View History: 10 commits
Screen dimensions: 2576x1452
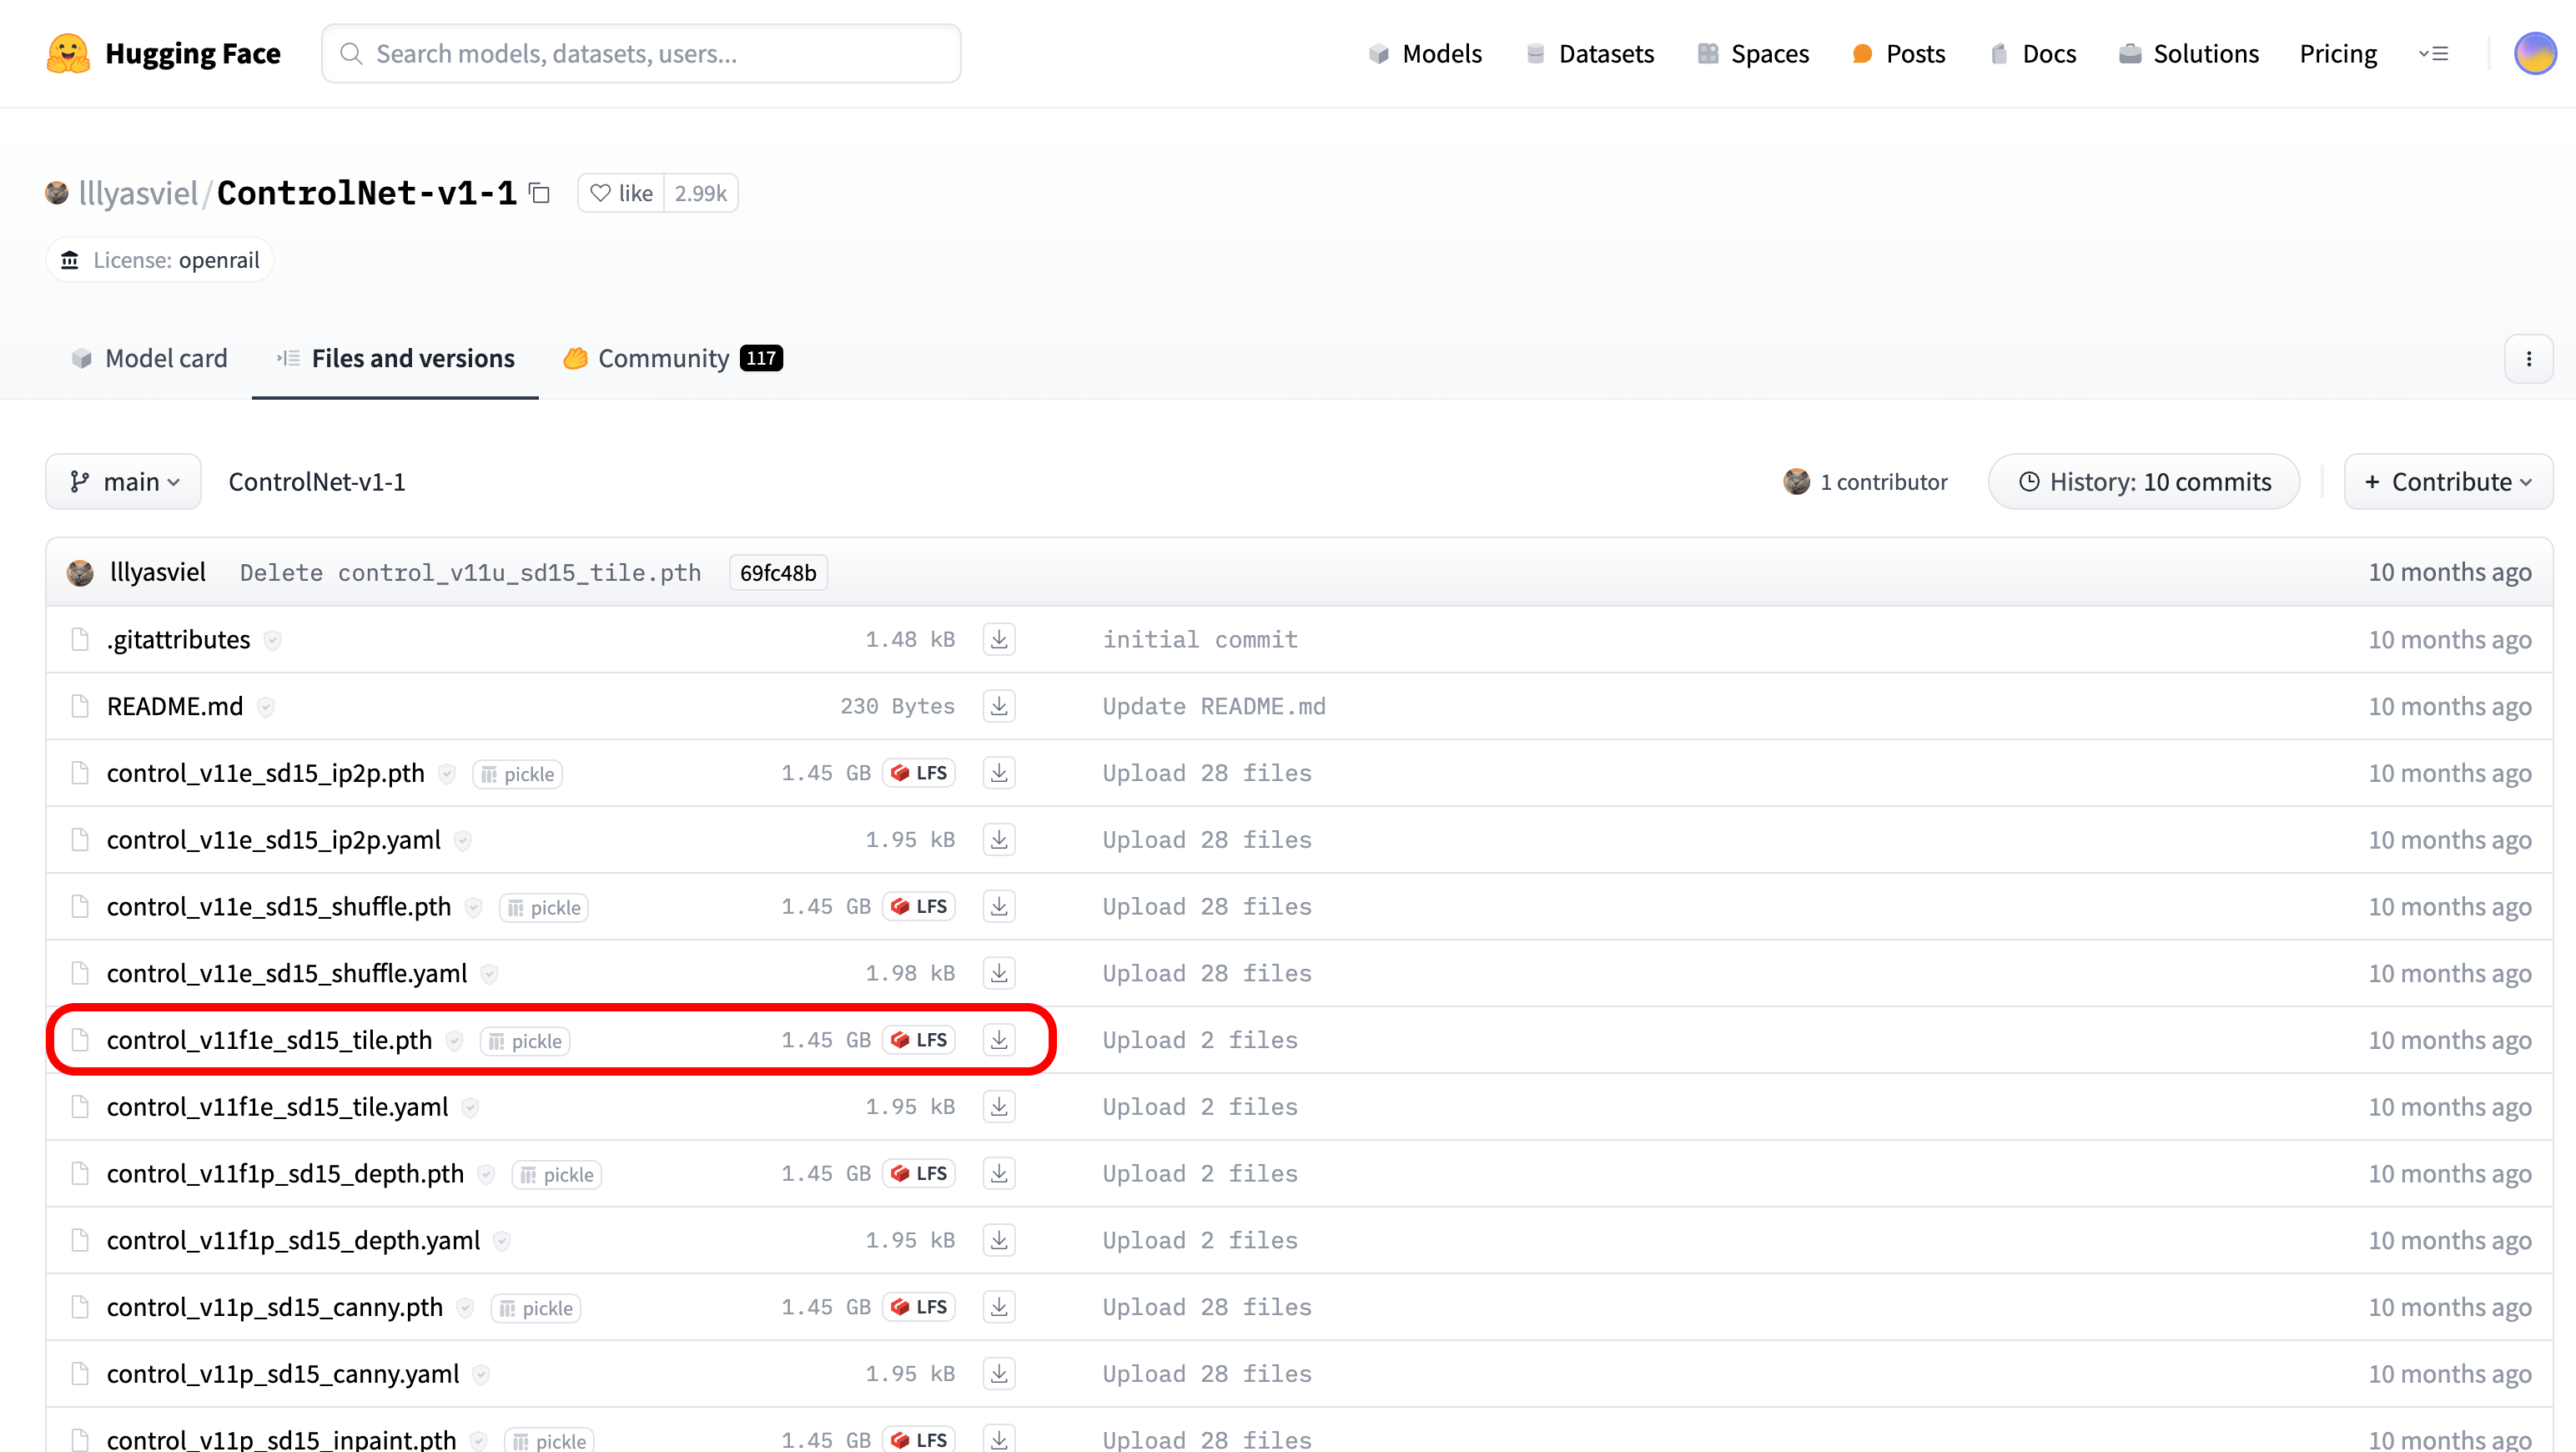[2144, 482]
